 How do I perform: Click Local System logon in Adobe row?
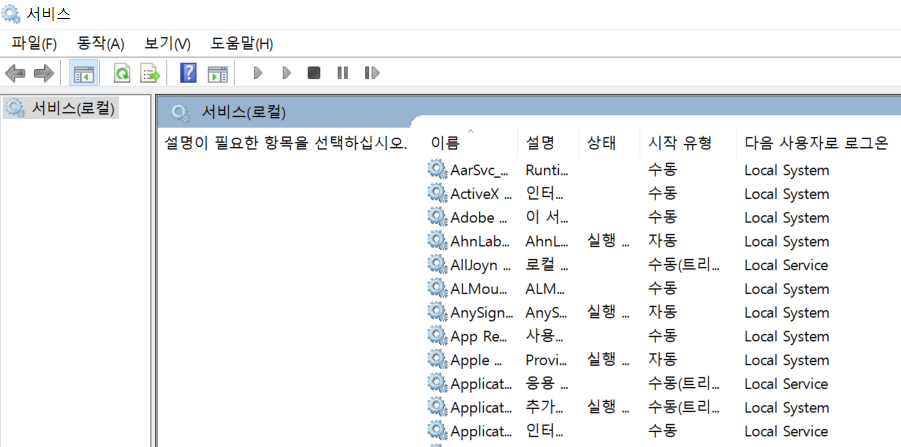(786, 218)
